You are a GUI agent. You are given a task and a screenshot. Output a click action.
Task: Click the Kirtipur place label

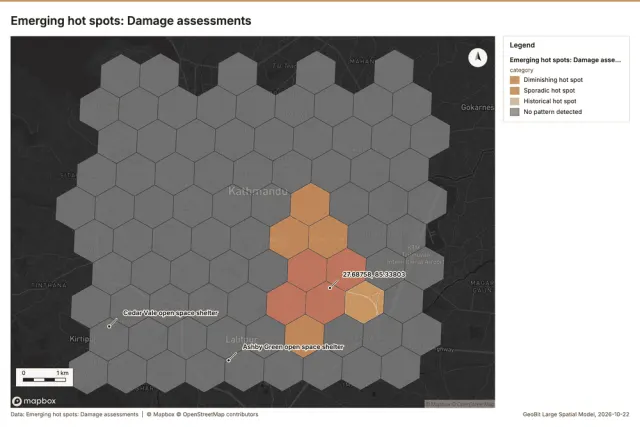[x=80, y=339]
